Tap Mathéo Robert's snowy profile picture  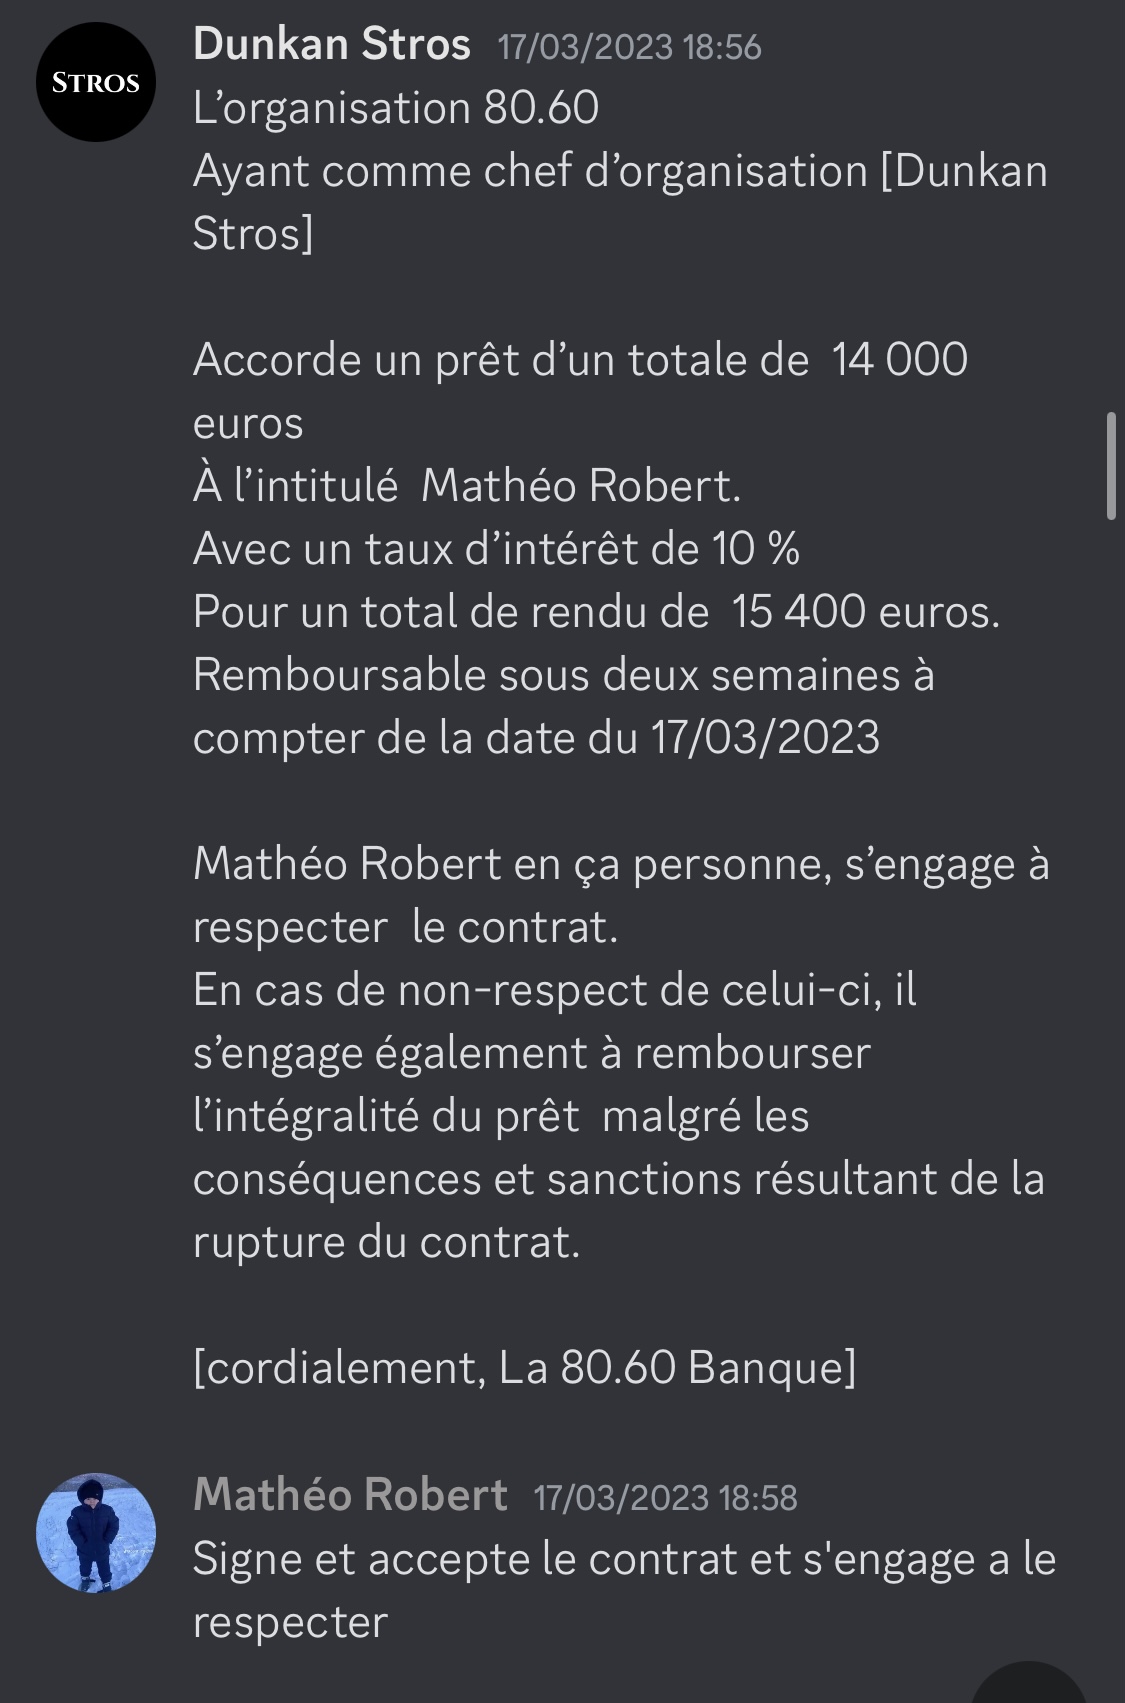[x=96, y=1532]
